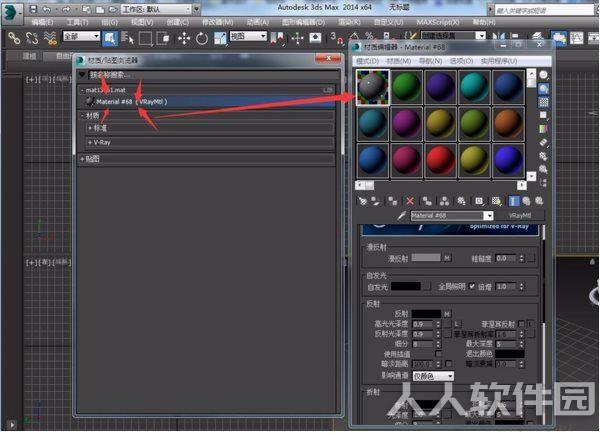This screenshot has width=600, height=434.
Task: Open Material Editor's navigation (N) menu
Action: 430,61
